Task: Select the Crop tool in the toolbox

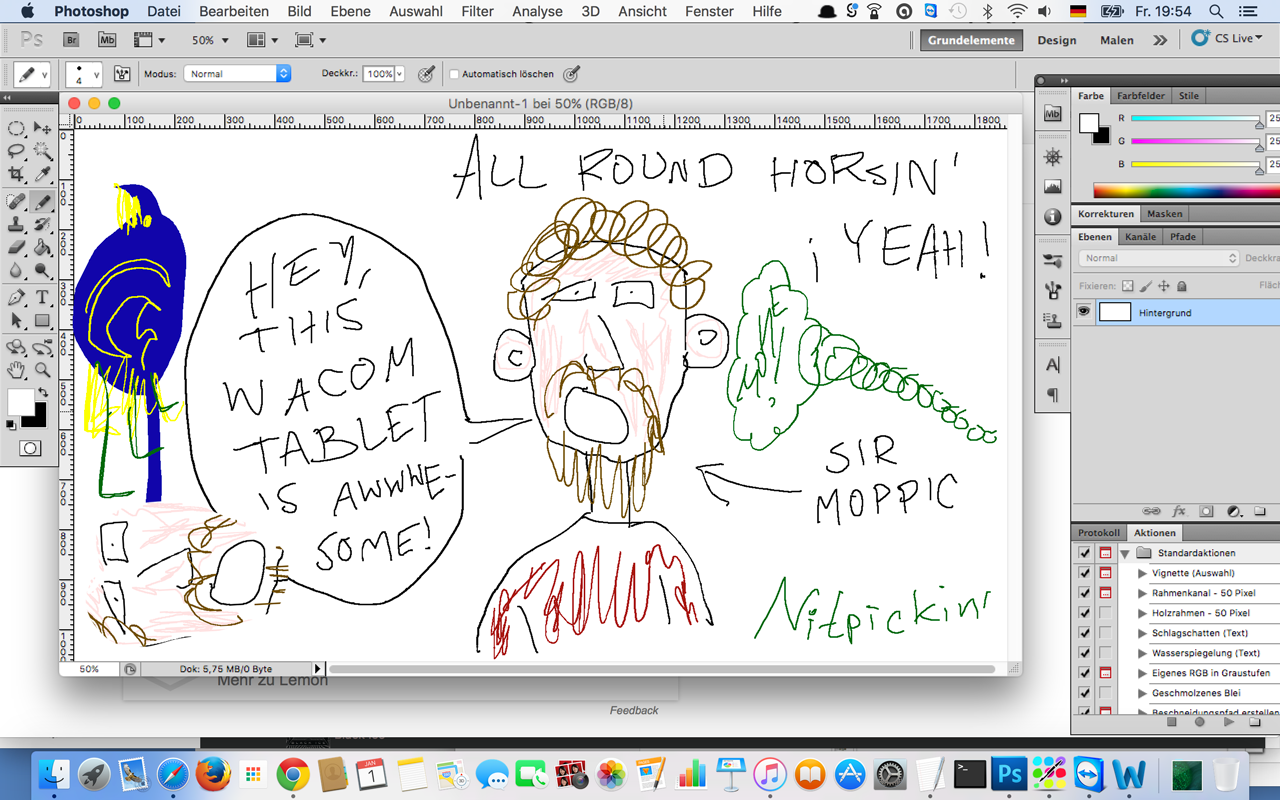Action: (x=16, y=175)
